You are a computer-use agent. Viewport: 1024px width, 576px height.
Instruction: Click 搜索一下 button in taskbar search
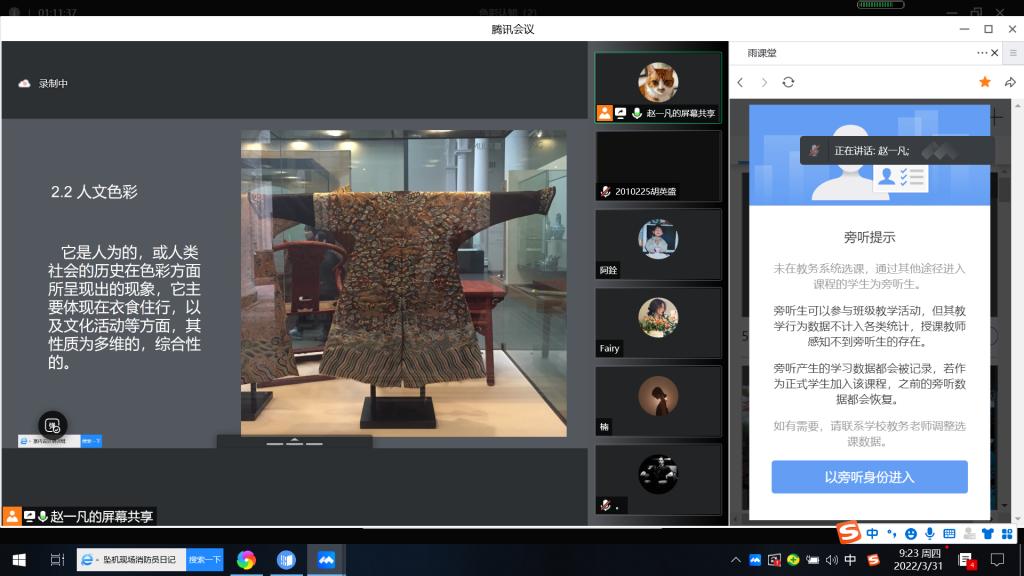(205, 559)
